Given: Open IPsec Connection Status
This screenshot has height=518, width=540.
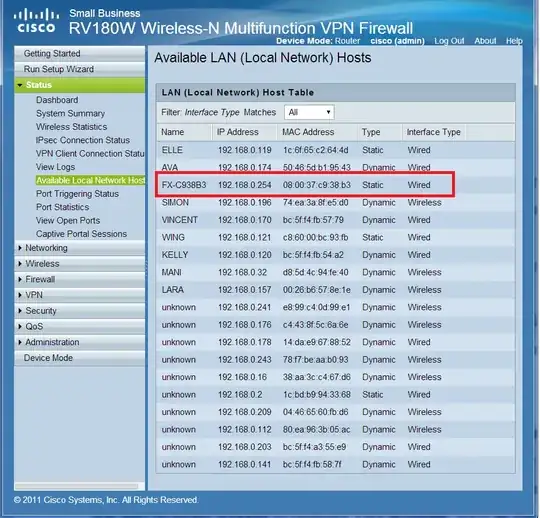Looking at the screenshot, I should pyautogui.click(x=83, y=140).
